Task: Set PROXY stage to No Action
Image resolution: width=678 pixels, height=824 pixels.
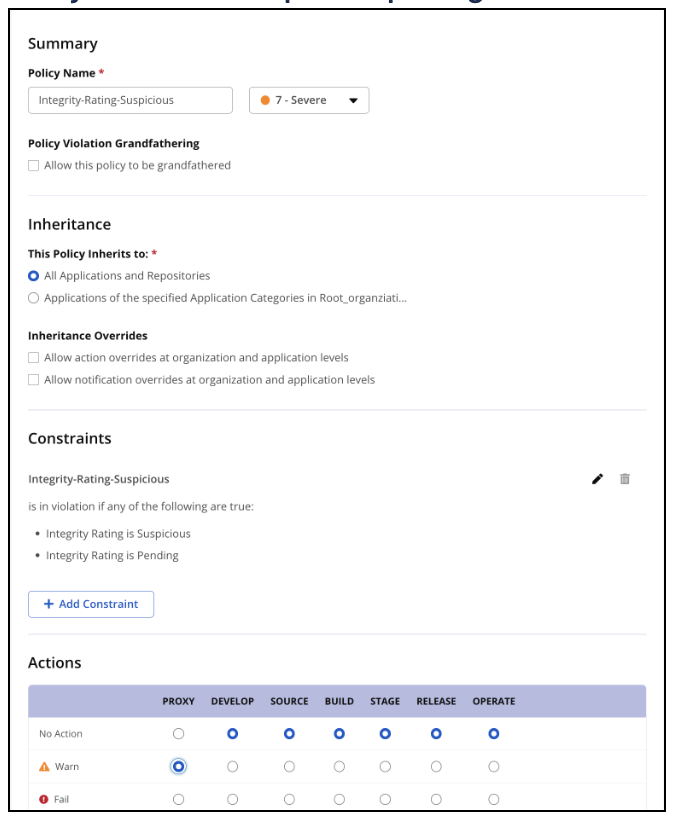Action: (179, 734)
